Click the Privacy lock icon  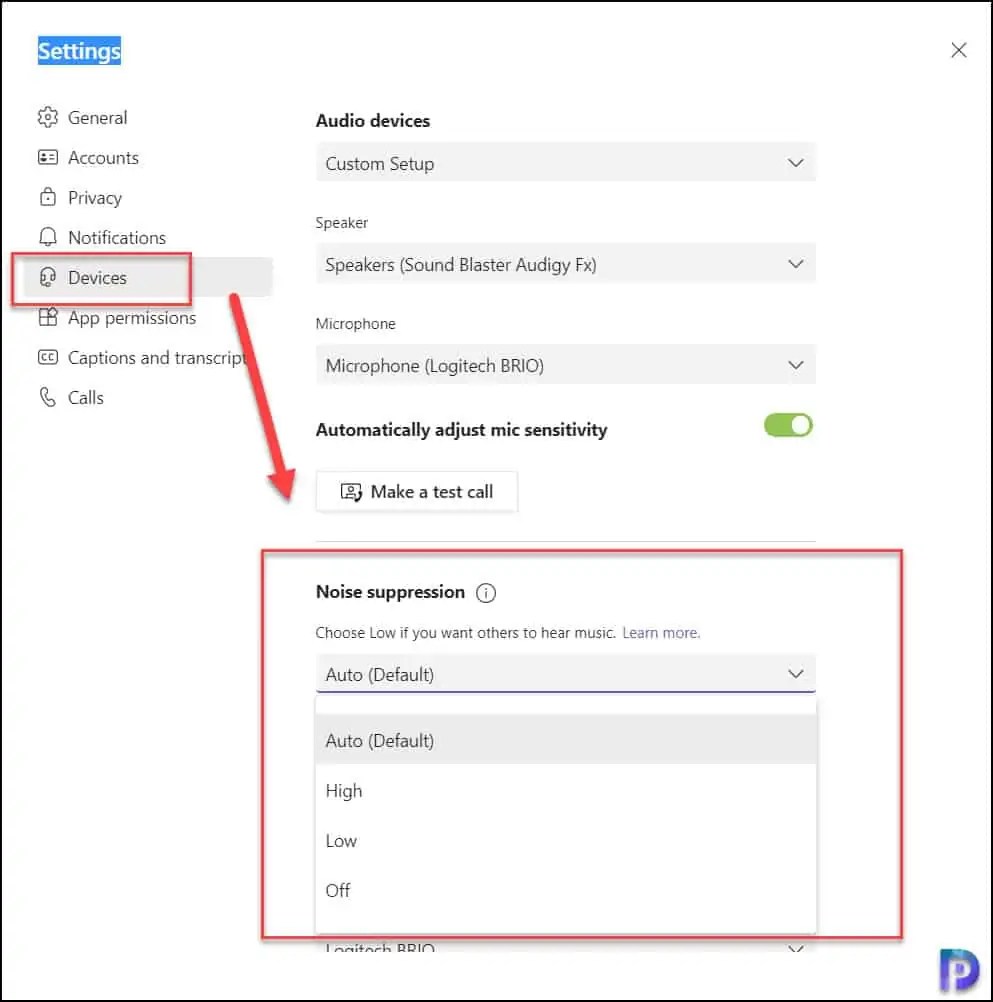tap(47, 197)
